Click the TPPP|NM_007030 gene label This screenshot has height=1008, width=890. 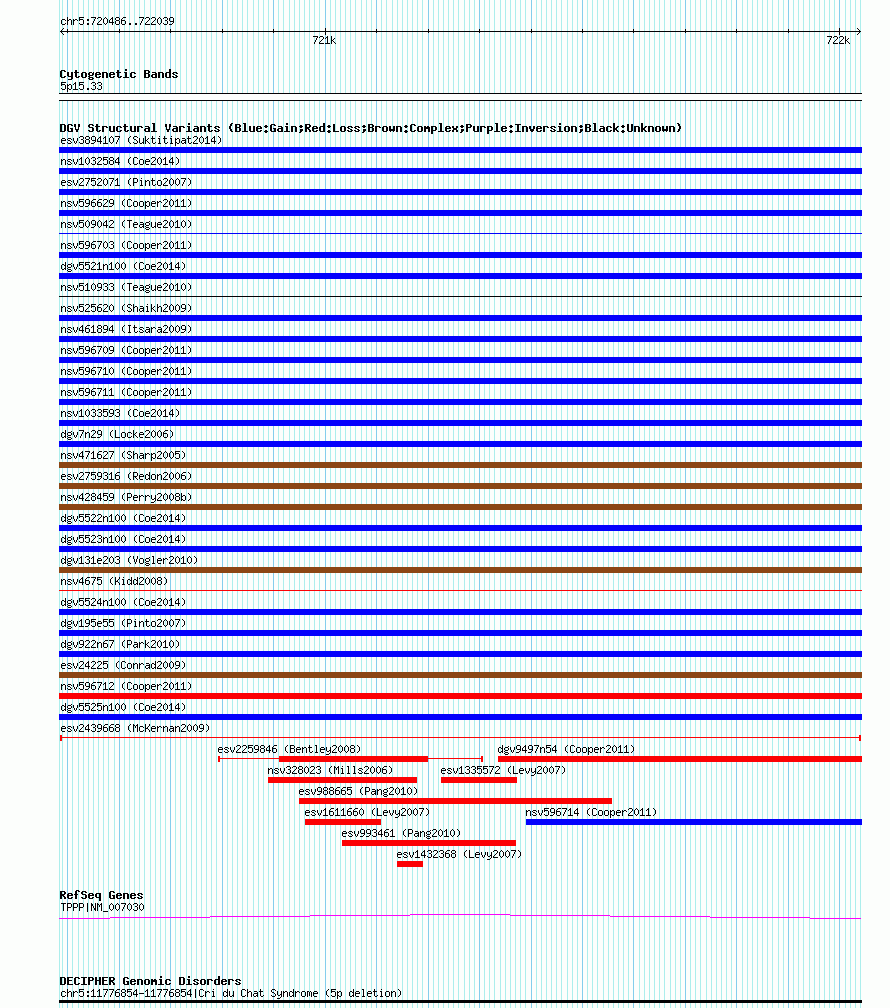(x=102, y=907)
